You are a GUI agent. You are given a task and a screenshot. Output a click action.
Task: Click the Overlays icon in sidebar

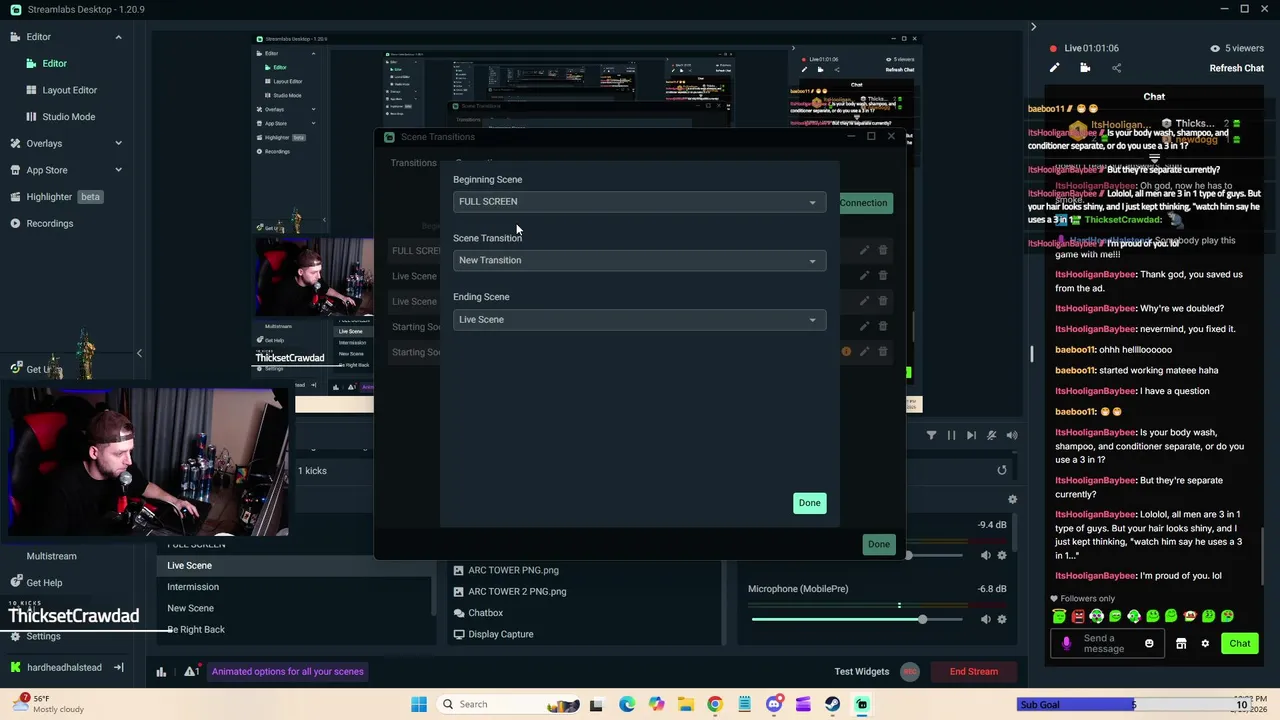point(15,143)
